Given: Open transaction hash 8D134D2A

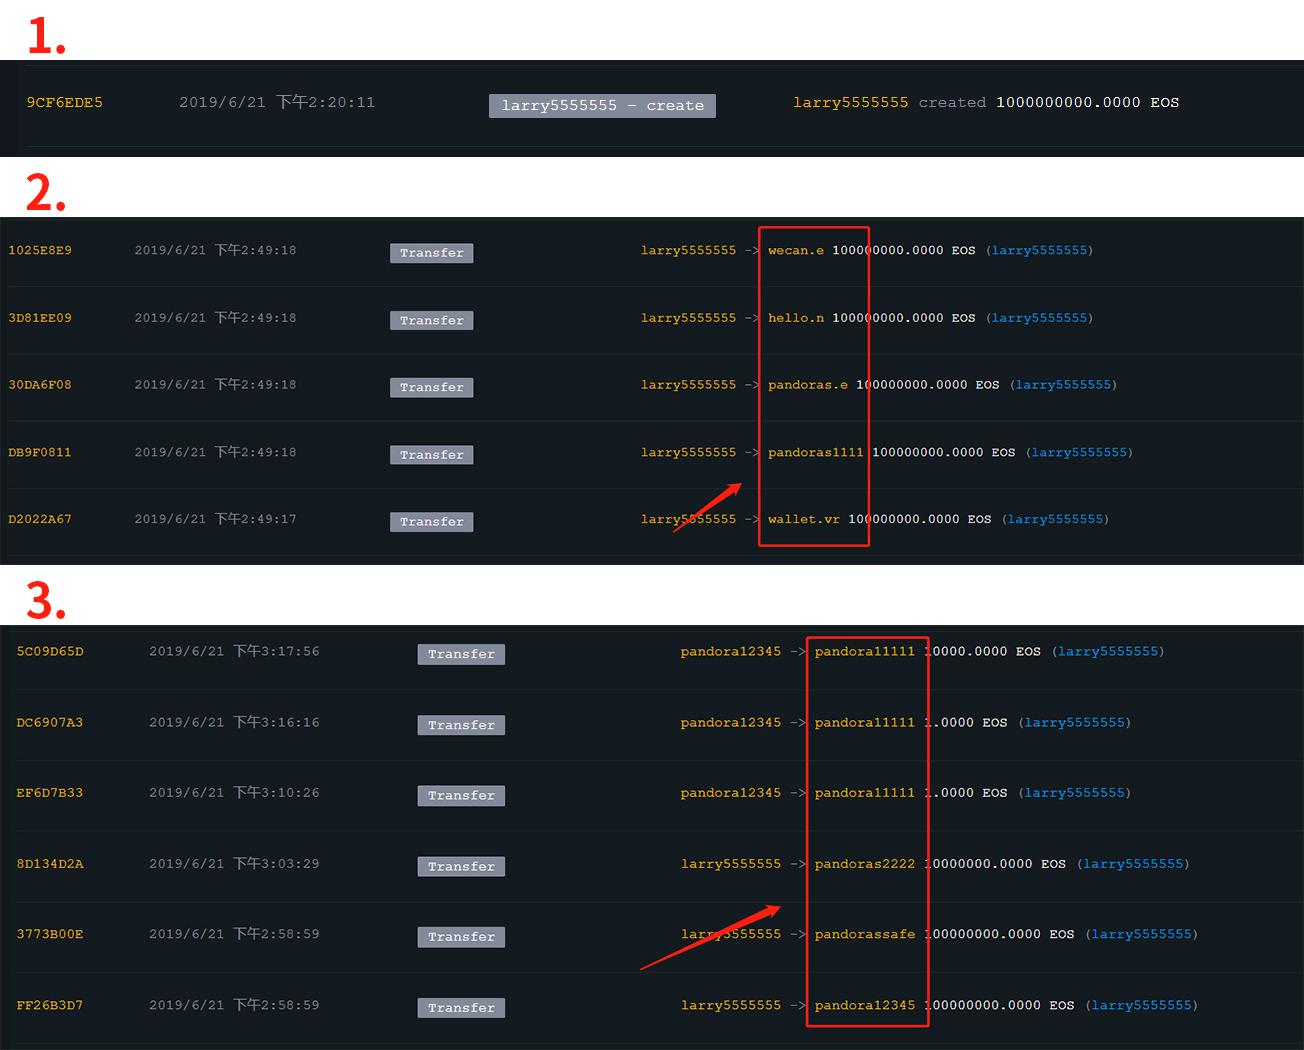Looking at the screenshot, I should click(x=50, y=864).
